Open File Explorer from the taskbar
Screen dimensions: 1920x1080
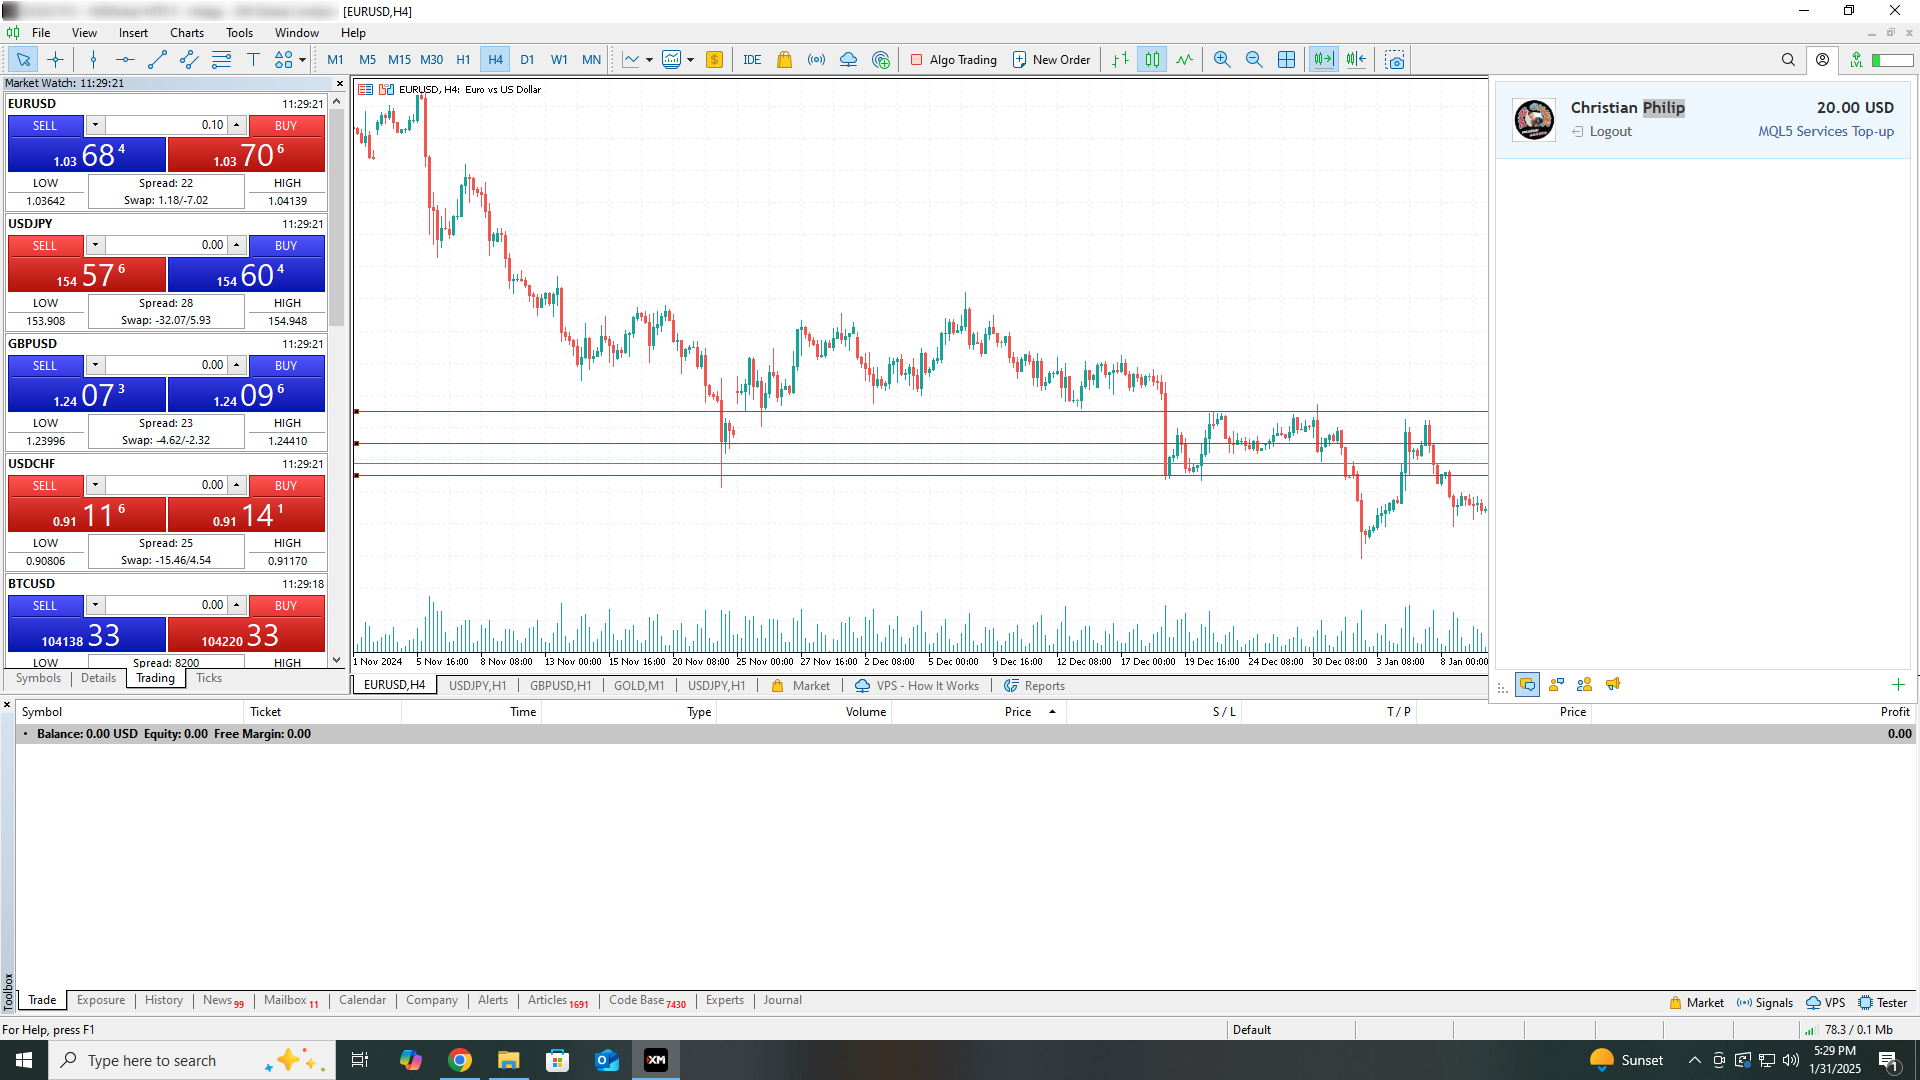click(509, 1060)
